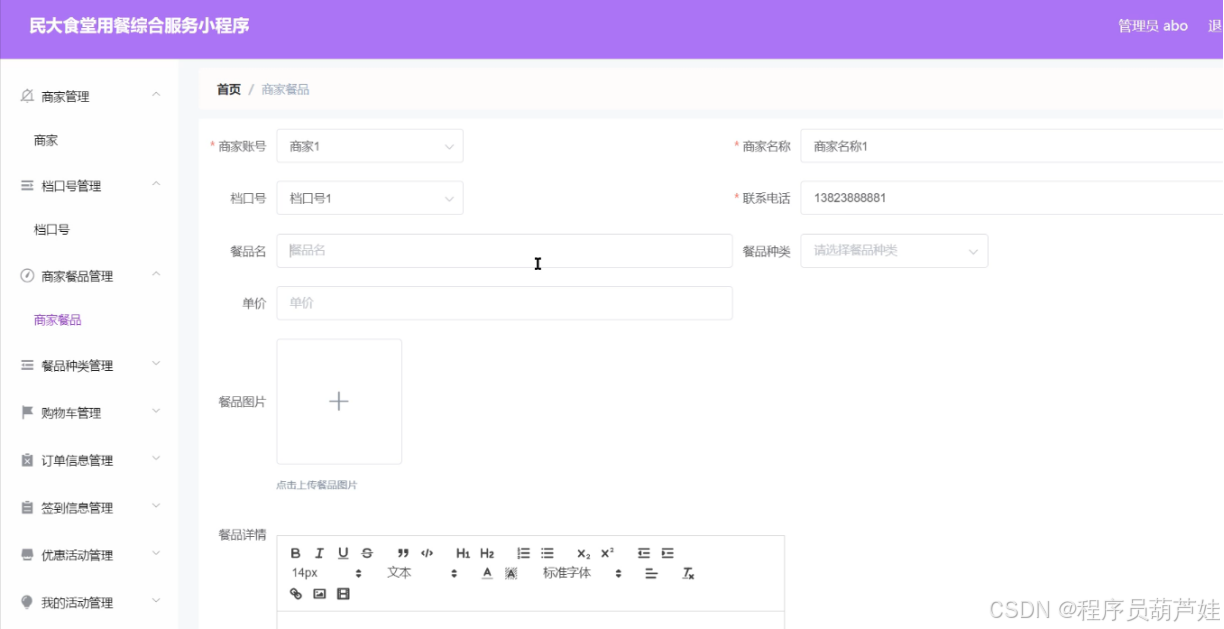Screen dimensions: 1224x629
Task: Insert an image in editor
Action: click(x=320, y=594)
